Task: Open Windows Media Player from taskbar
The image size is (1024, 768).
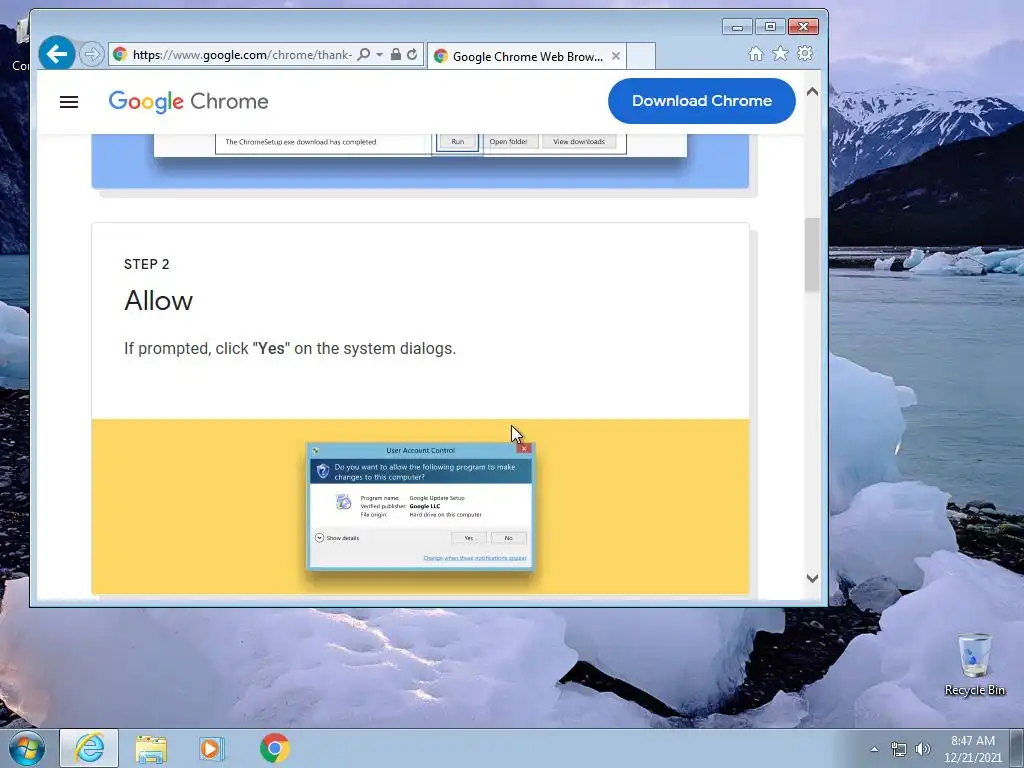Action: point(212,748)
